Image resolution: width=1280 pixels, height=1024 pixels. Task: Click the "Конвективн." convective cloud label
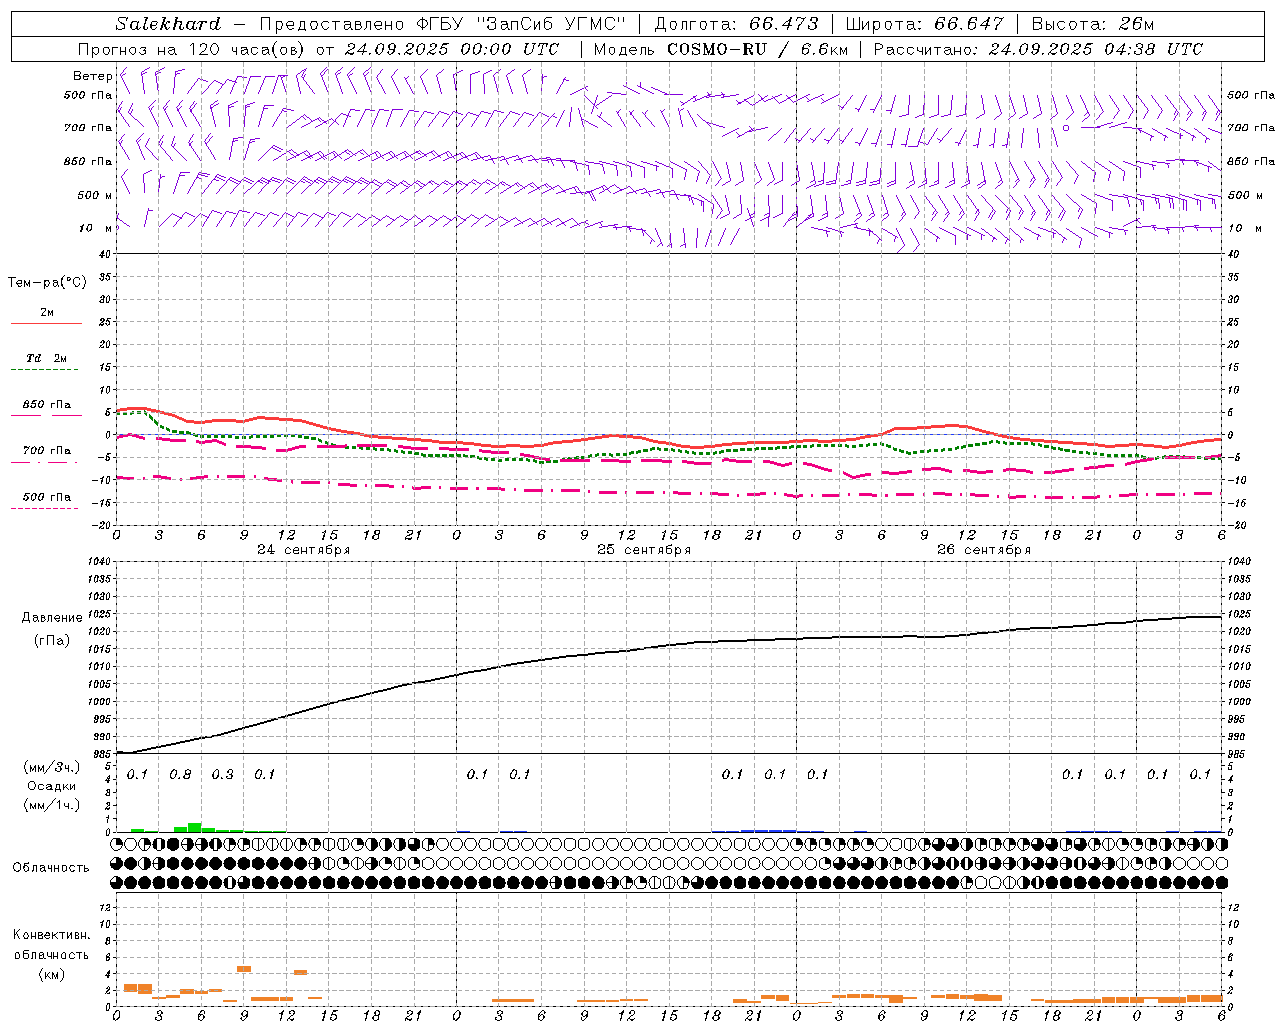coord(51,935)
